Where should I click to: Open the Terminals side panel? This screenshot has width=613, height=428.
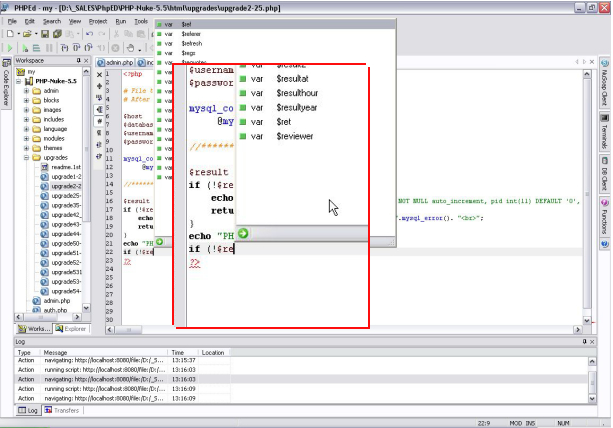point(604,132)
